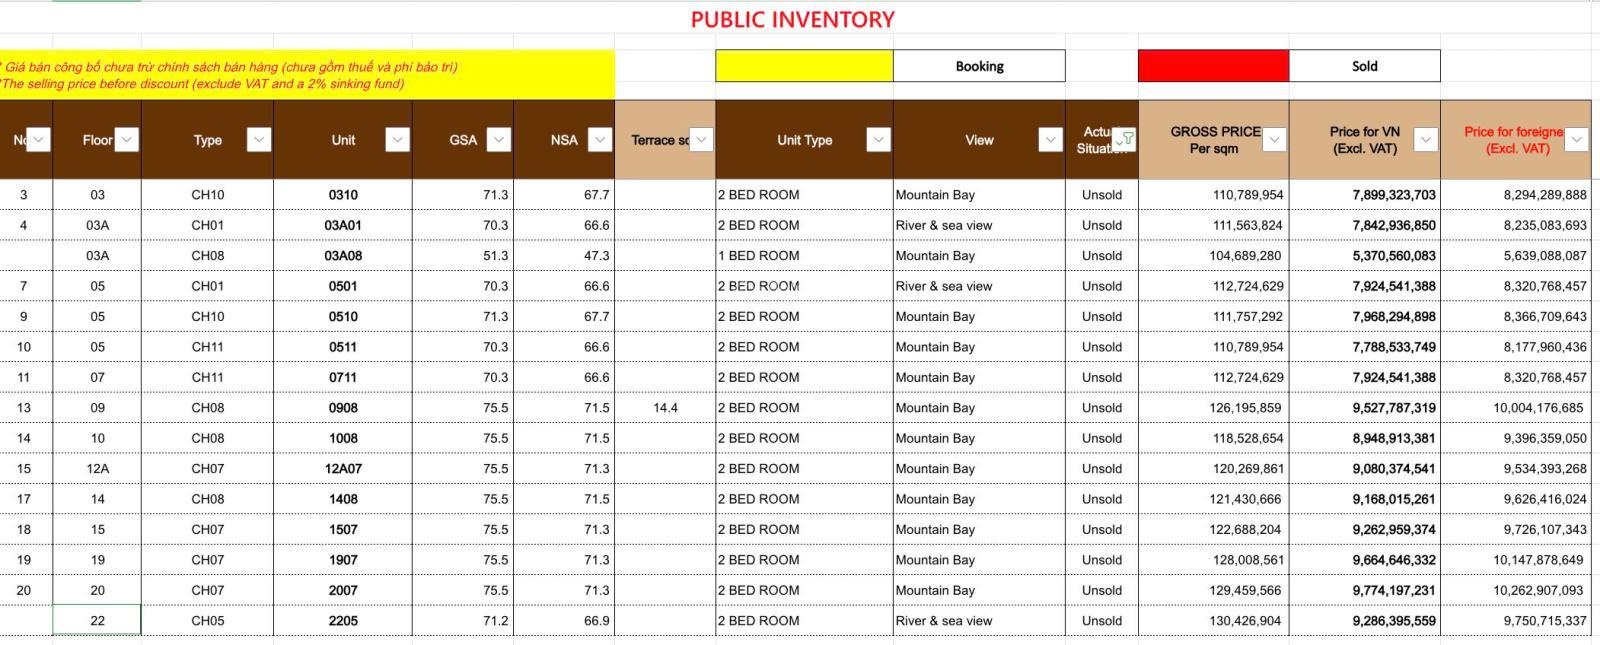Select unit cell 1008
This screenshot has width=1600, height=645.
343,438
